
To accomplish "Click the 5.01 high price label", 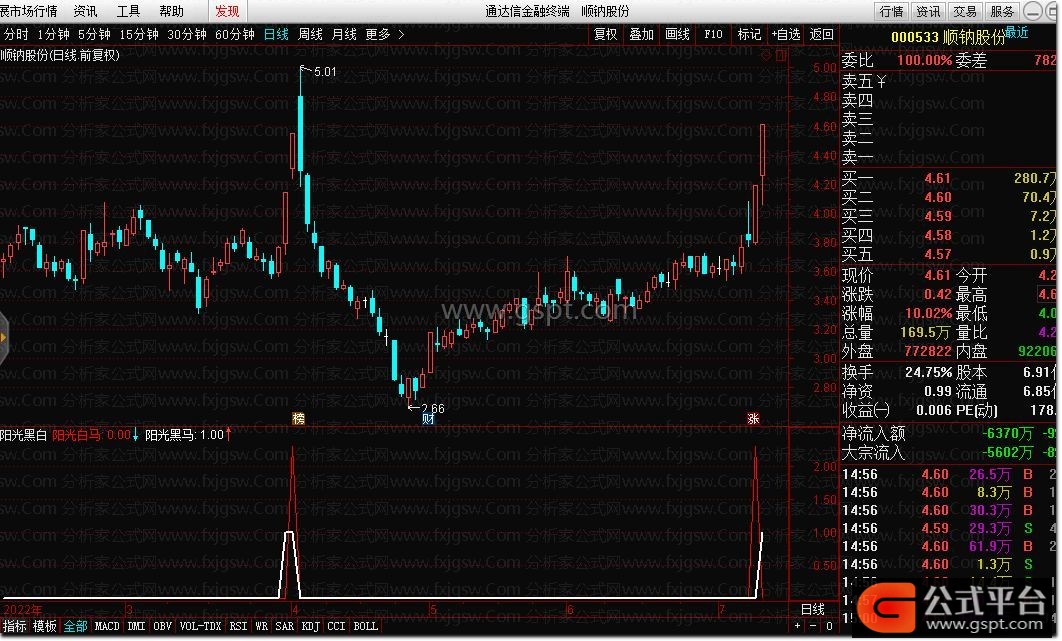I will [325, 72].
